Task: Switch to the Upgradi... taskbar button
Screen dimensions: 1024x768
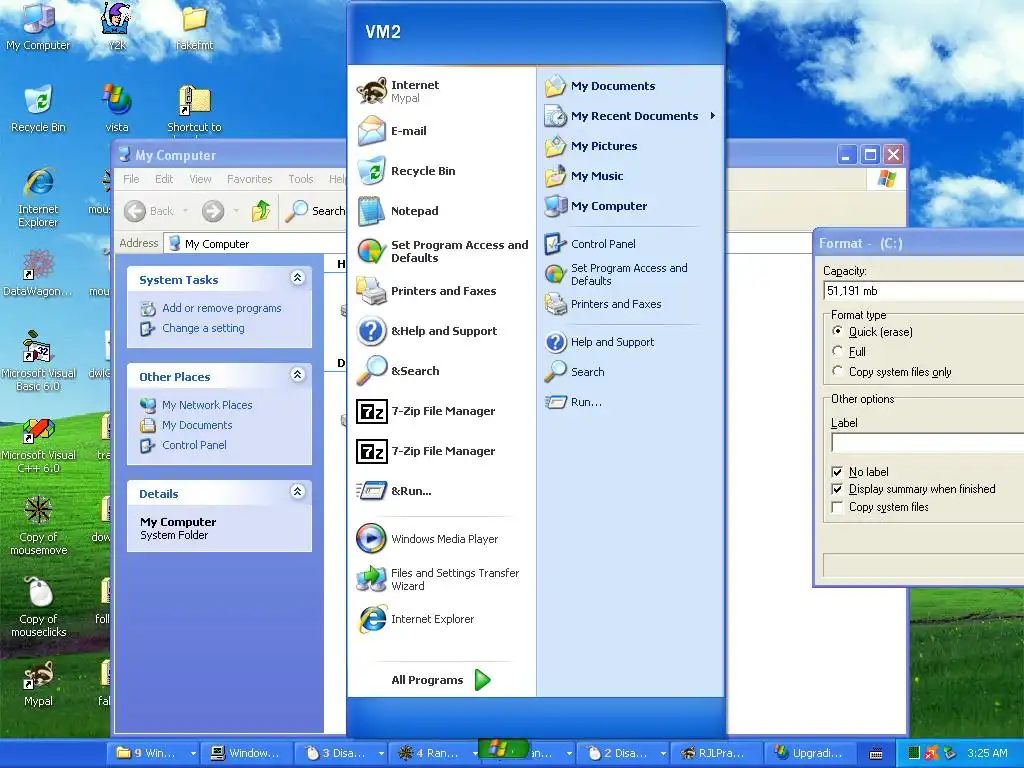Action: [808, 753]
